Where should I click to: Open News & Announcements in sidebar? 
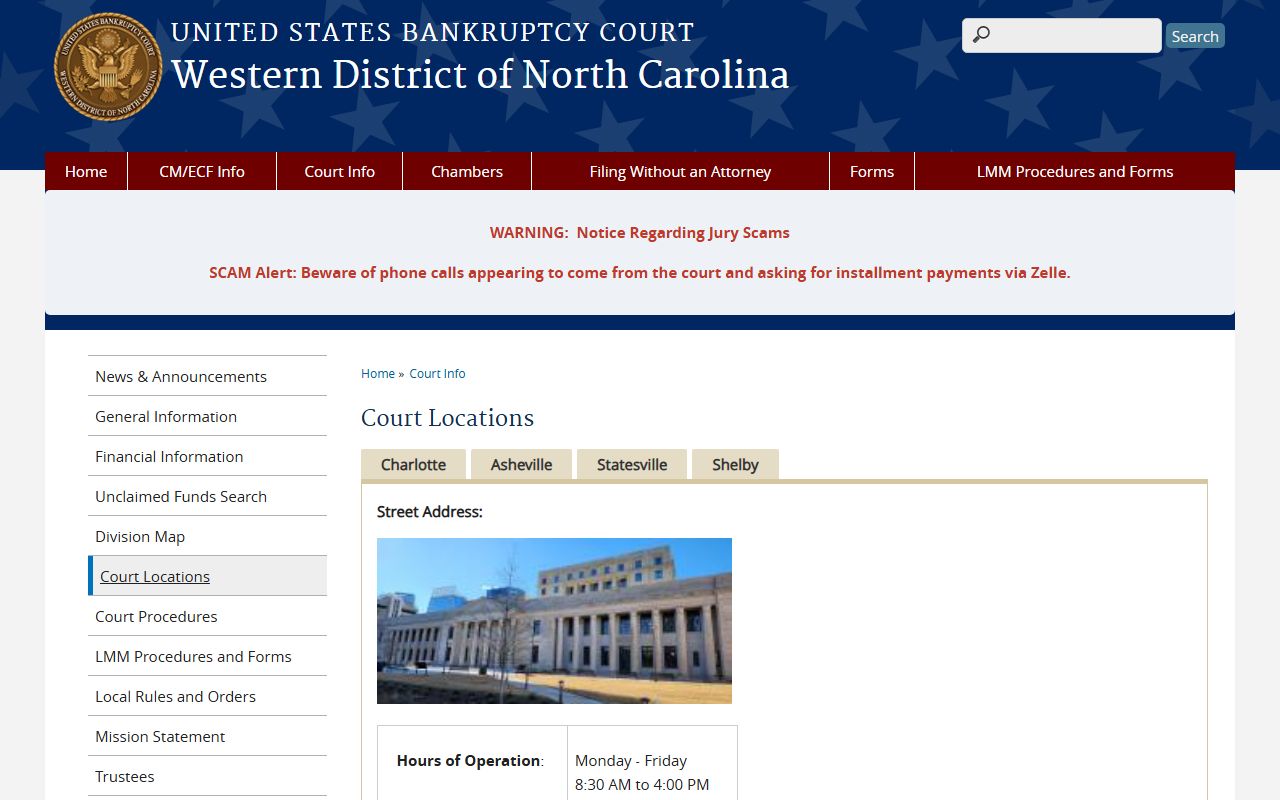click(x=207, y=376)
